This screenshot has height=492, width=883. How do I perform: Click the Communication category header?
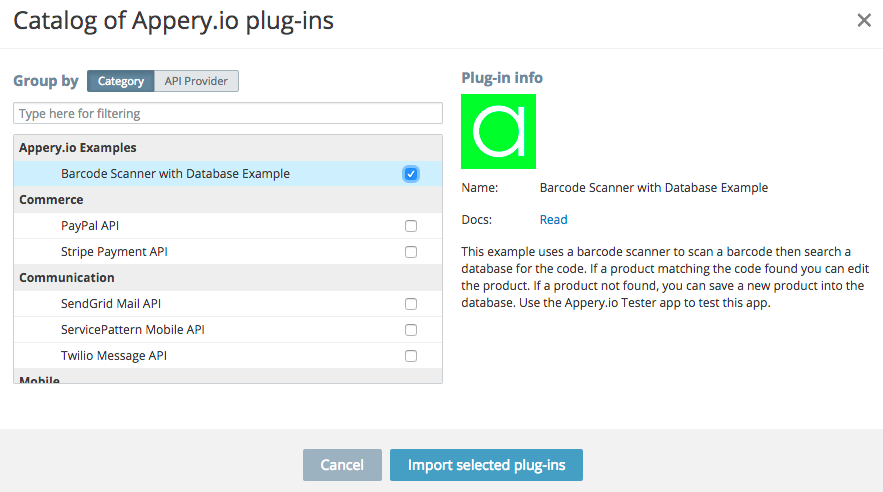coord(66,278)
